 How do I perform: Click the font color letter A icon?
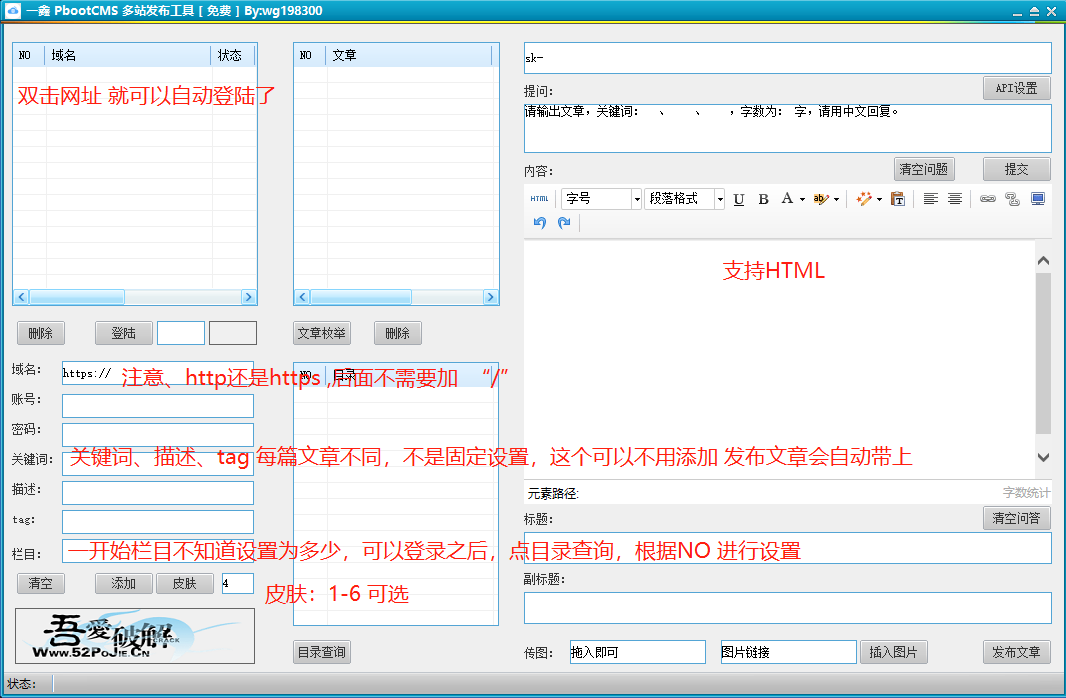pyautogui.click(x=787, y=198)
